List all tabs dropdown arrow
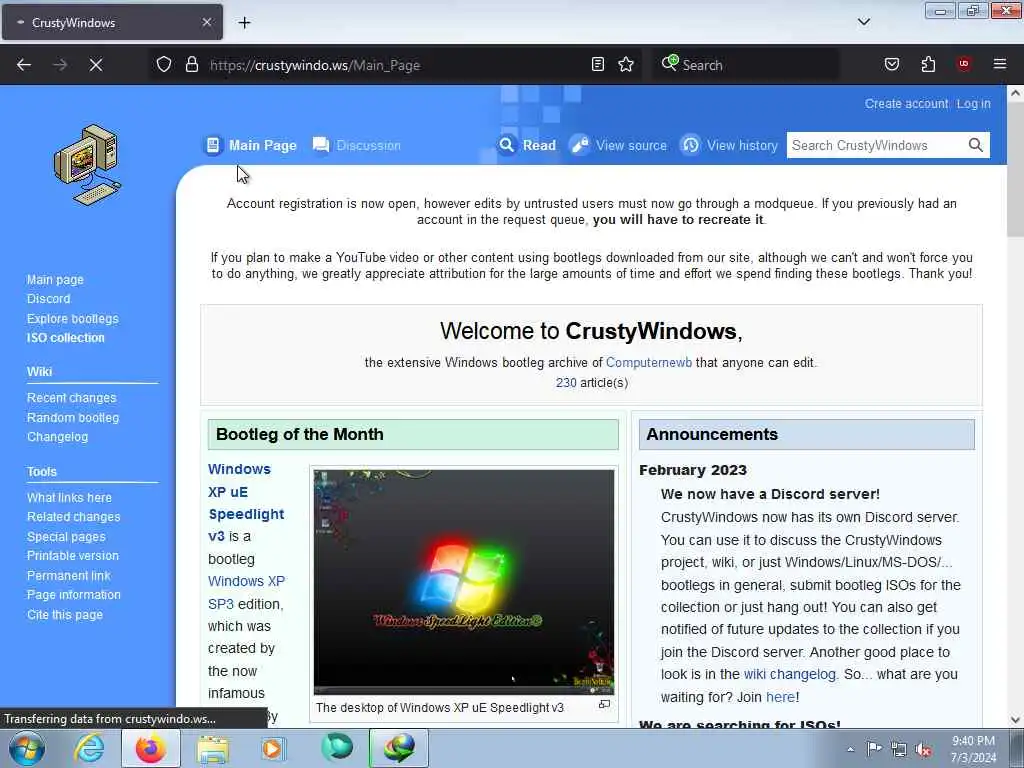The height and width of the screenshot is (768, 1024). tap(864, 22)
